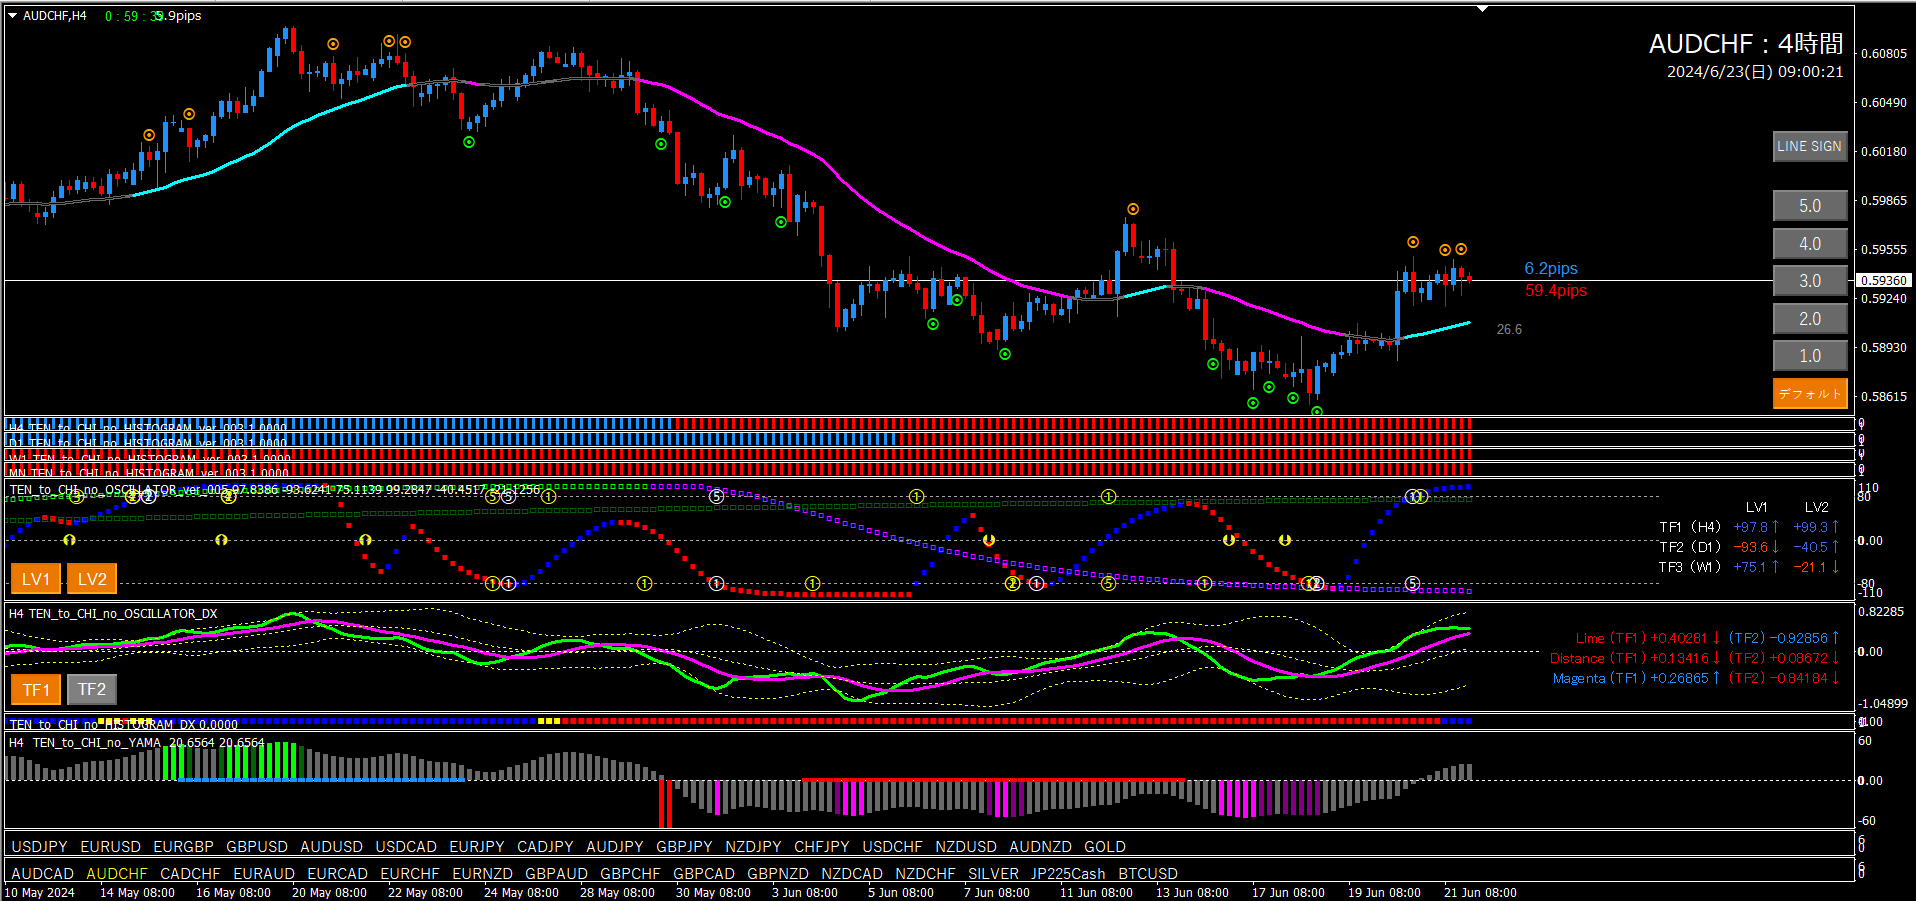Choose the EURNZD pair
Image resolution: width=1916 pixels, height=901 pixels.
pyautogui.click(x=483, y=874)
